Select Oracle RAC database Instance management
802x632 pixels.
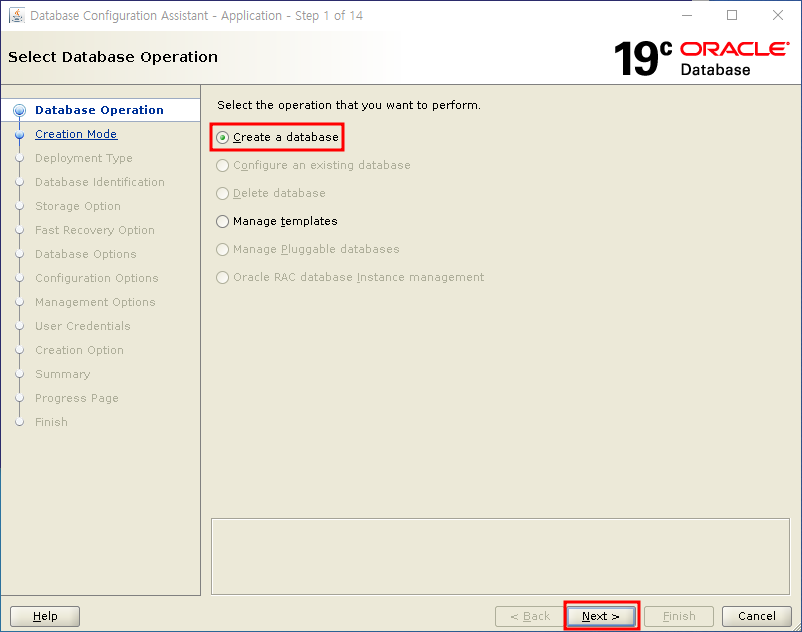[350, 277]
